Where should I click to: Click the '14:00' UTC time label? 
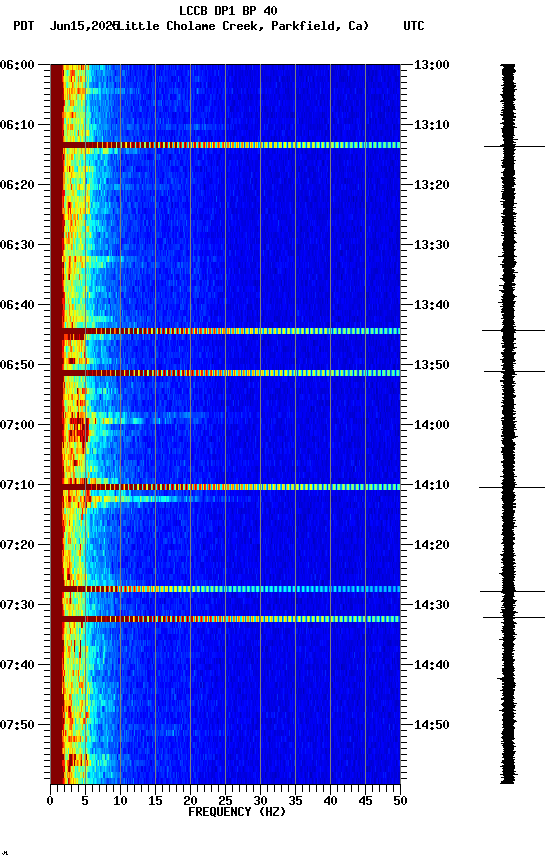(x=432, y=425)
